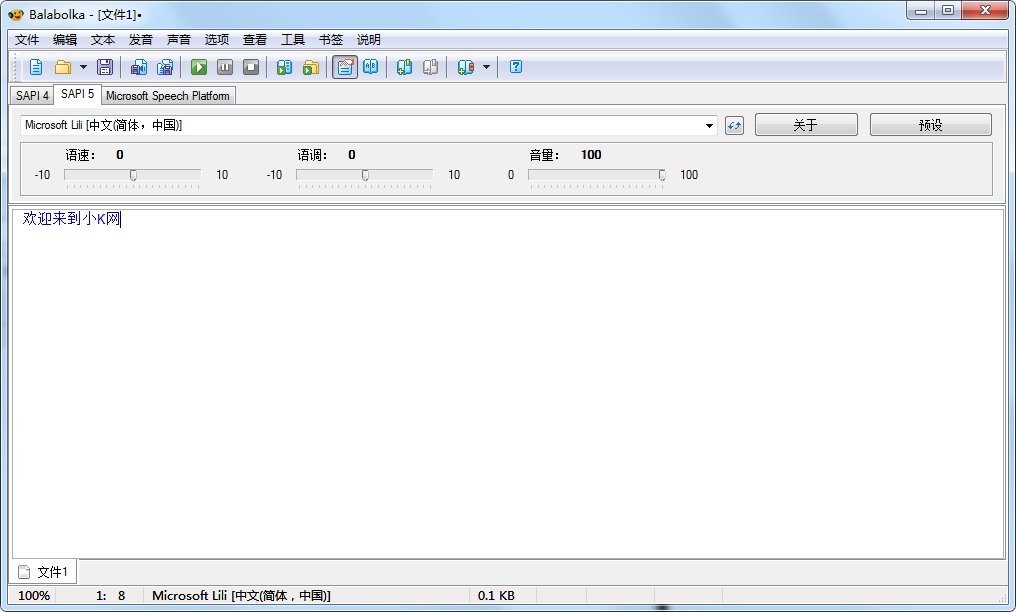
Task: Save the current text file
Action: click(x=104, y=67)
